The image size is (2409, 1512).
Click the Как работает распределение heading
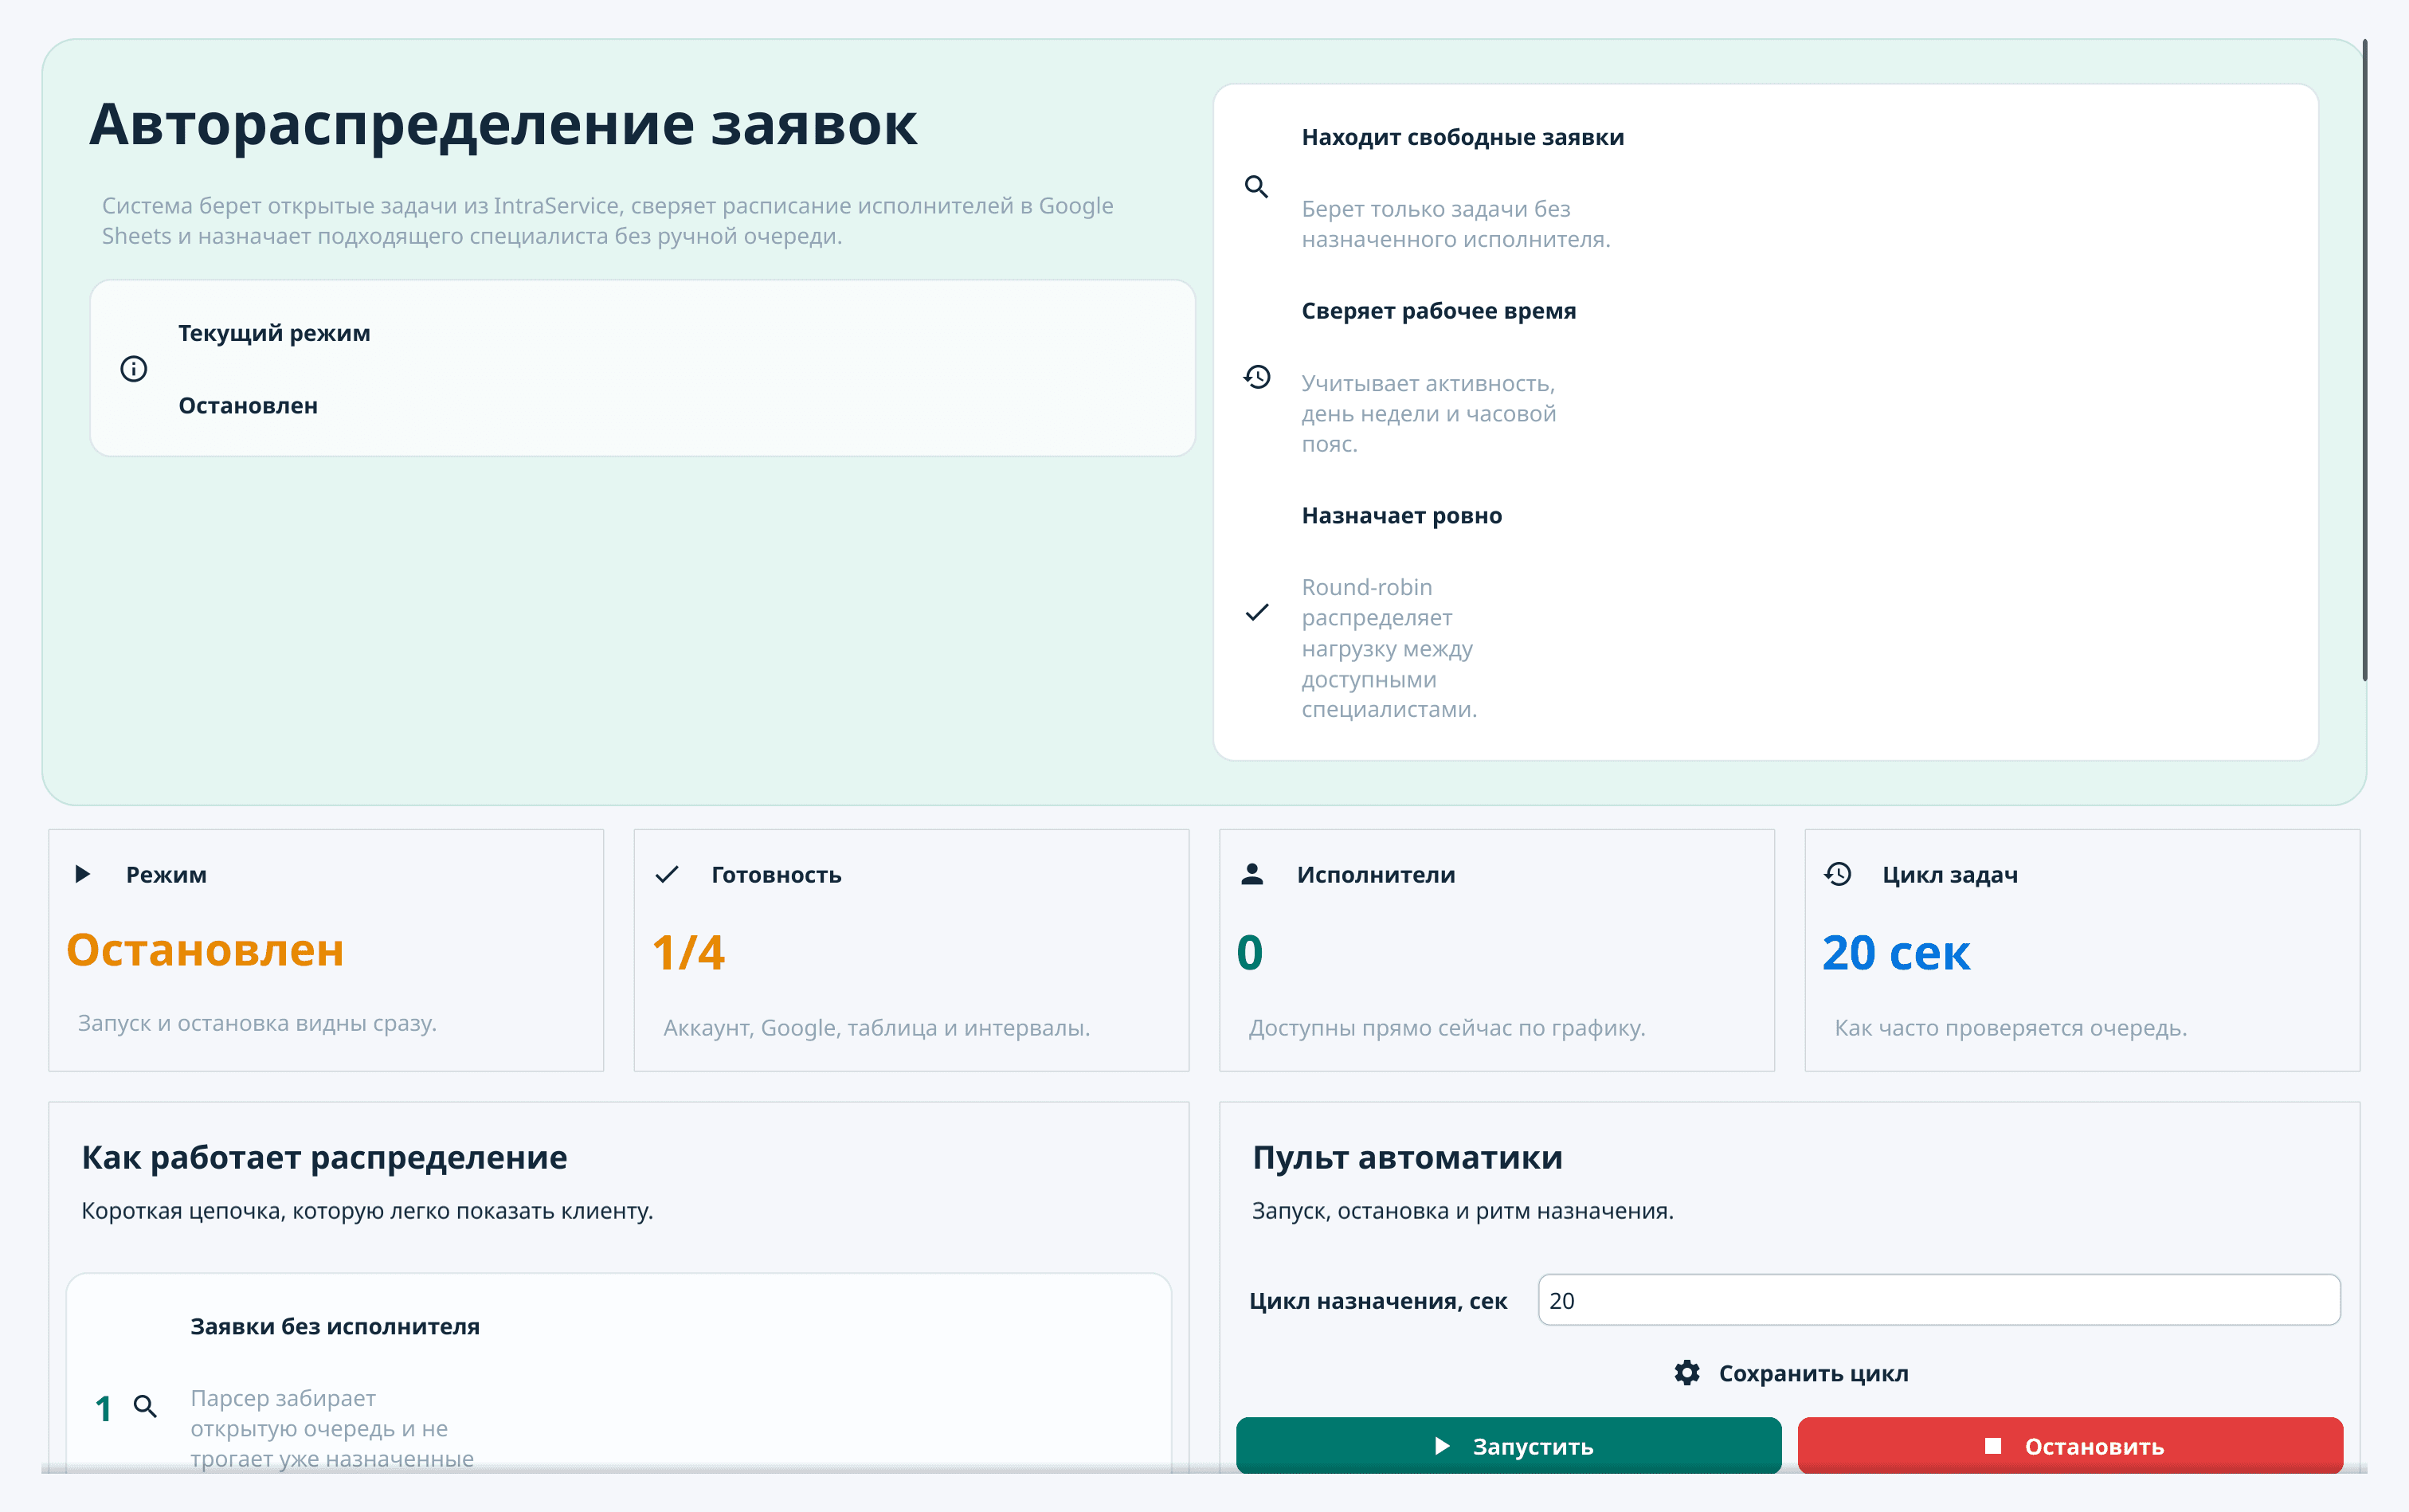pyautogui.click(x=324, y=1158)
